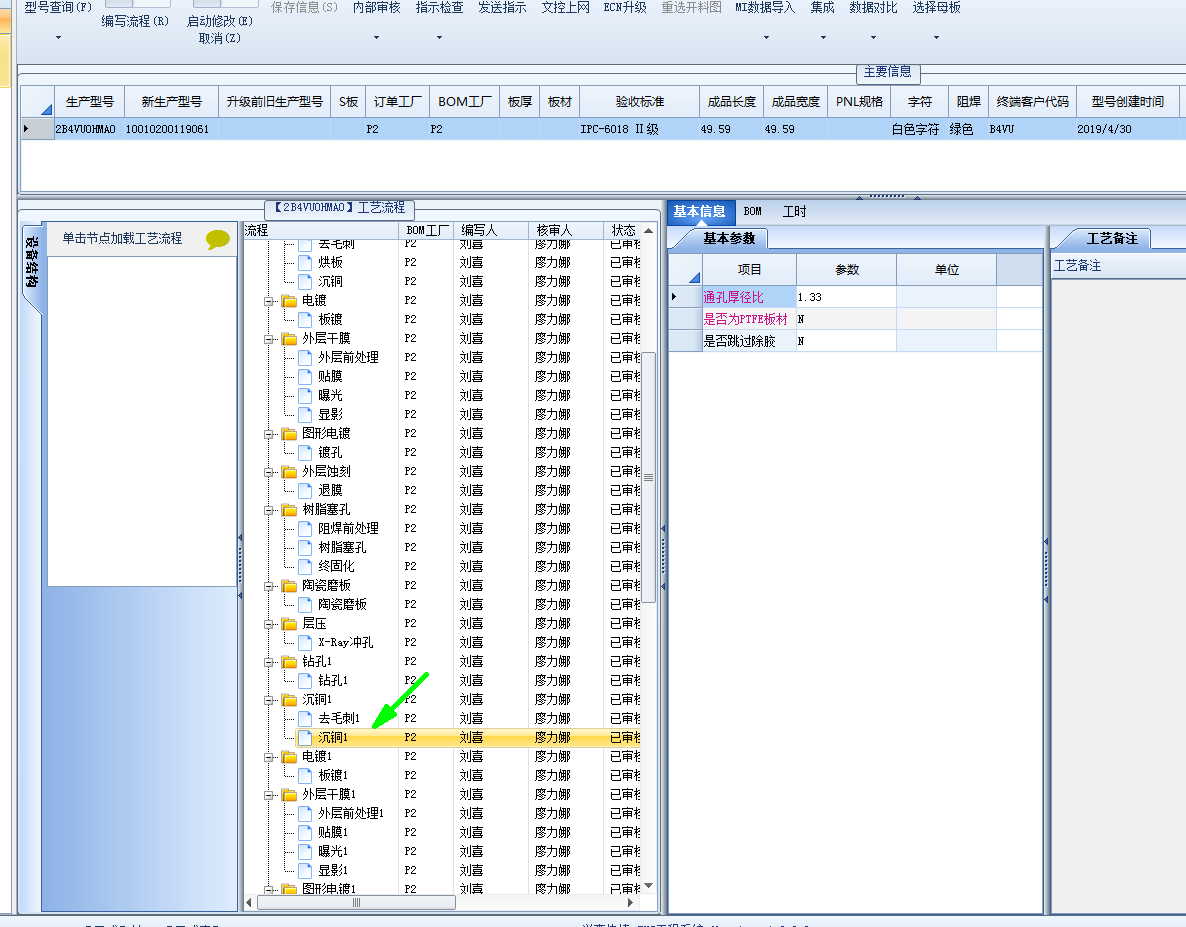Click the folder icon beside 外层干膜
The image size is (1186, 927).
[289, 339]
